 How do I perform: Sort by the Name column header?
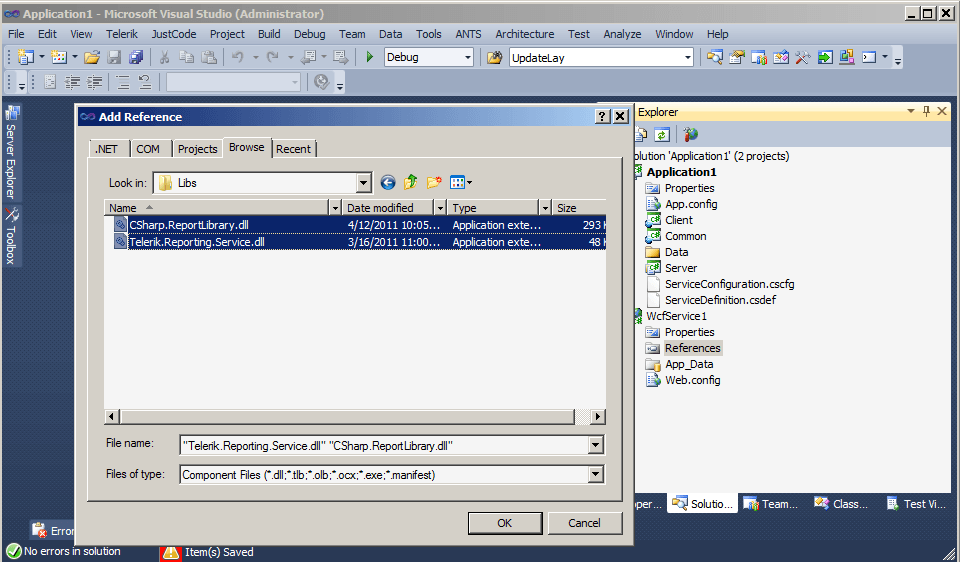click(x=217, y=208)
